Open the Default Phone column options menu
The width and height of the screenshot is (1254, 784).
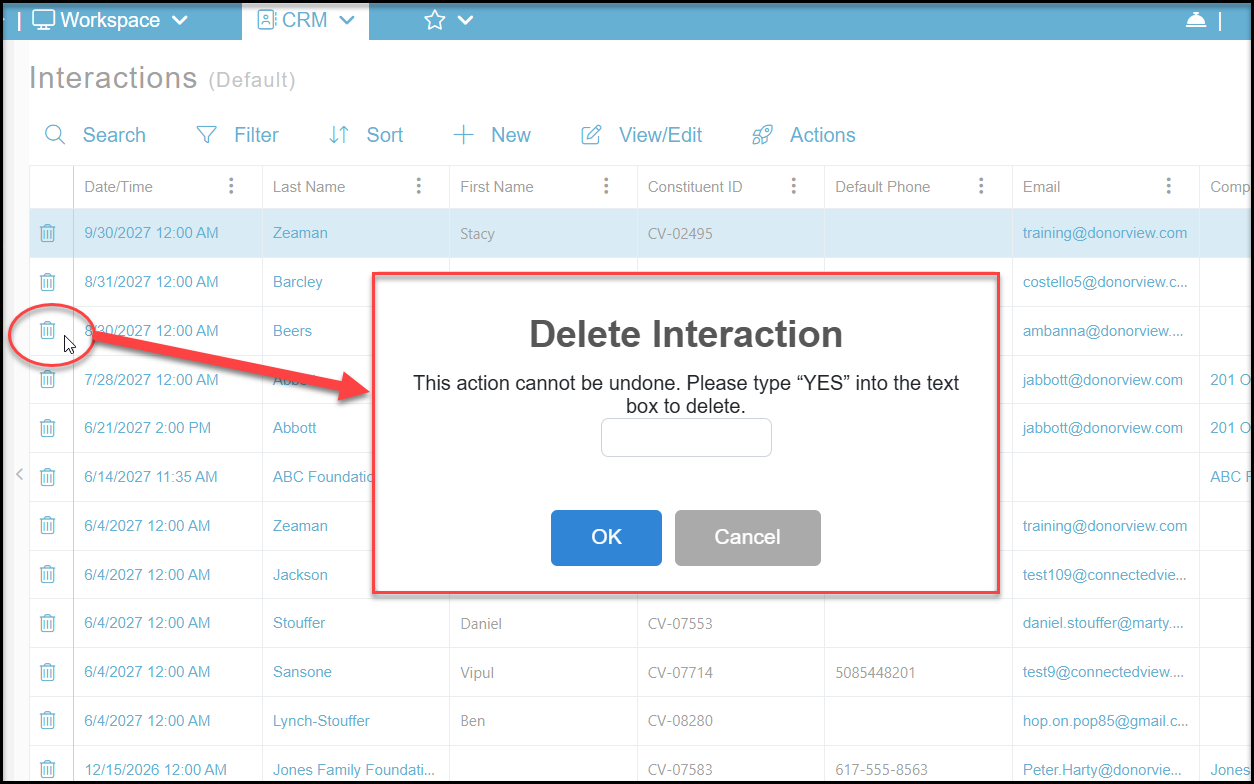(x=981, y=186)
